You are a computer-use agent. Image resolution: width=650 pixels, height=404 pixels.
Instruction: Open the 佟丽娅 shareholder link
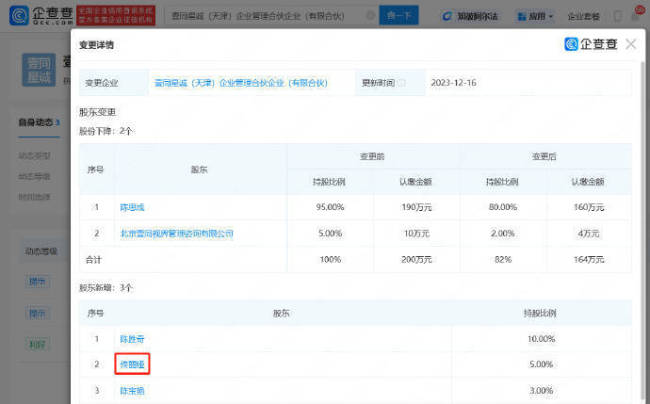(132, 364)
